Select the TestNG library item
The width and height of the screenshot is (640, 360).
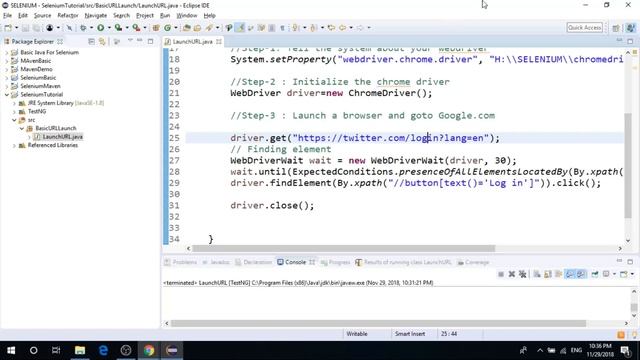point(37,111)
